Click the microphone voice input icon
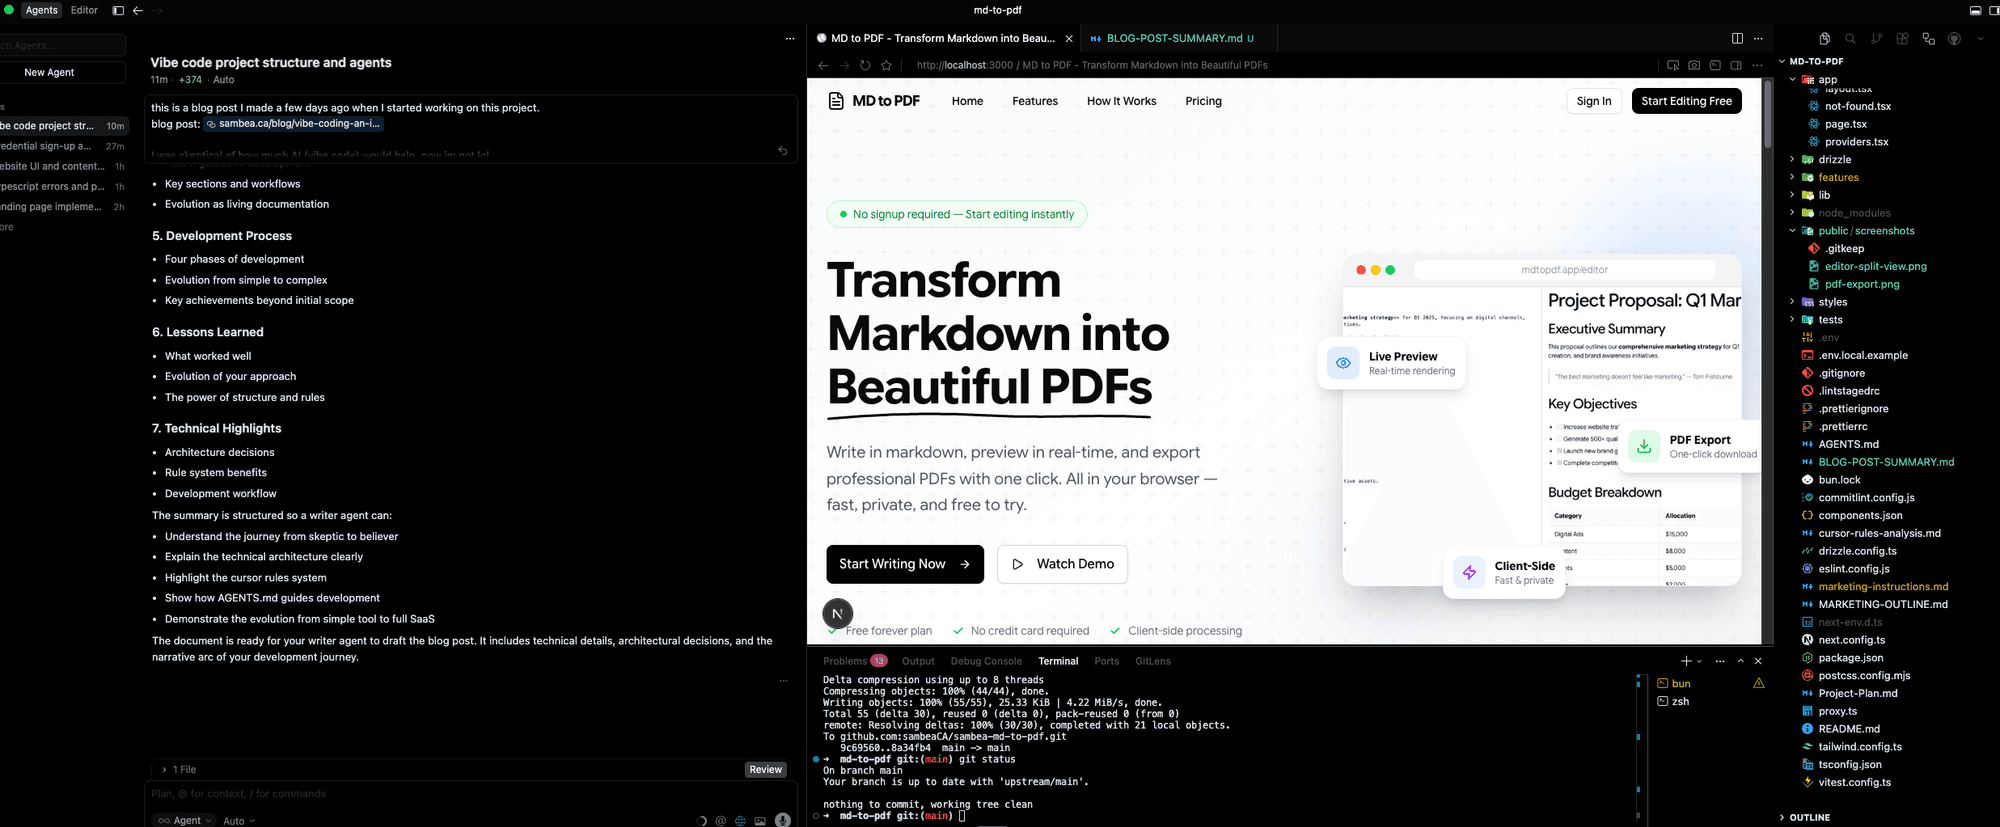 782,820
